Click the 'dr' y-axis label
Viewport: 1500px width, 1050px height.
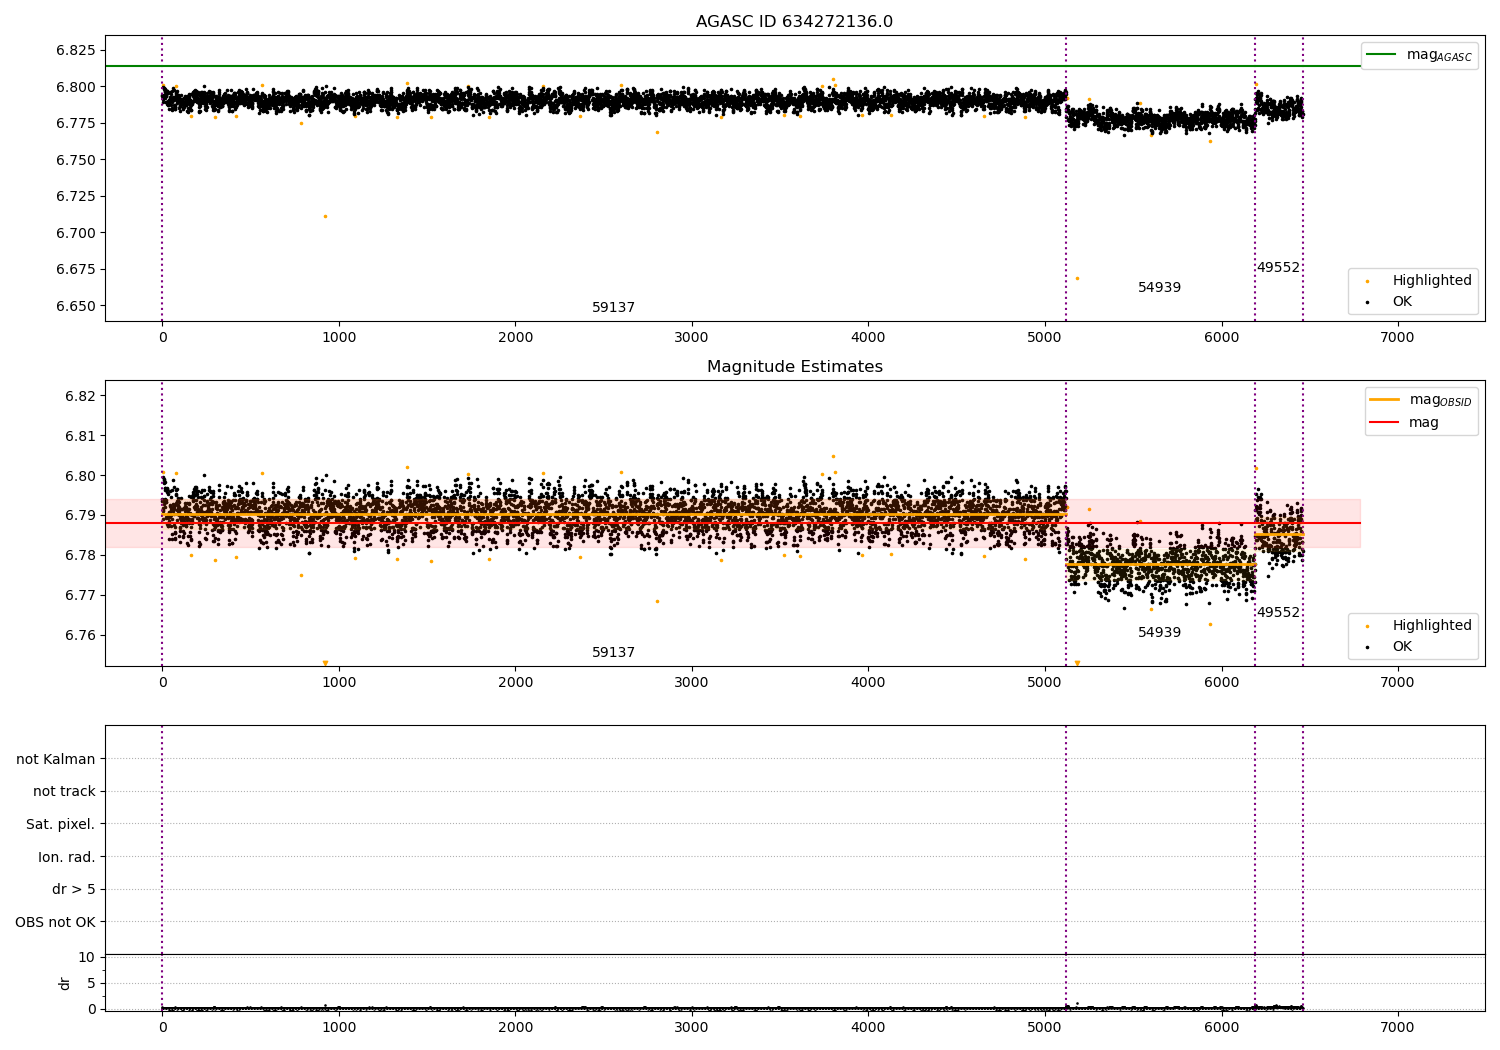pyautogui.click(x=65, y=983)
